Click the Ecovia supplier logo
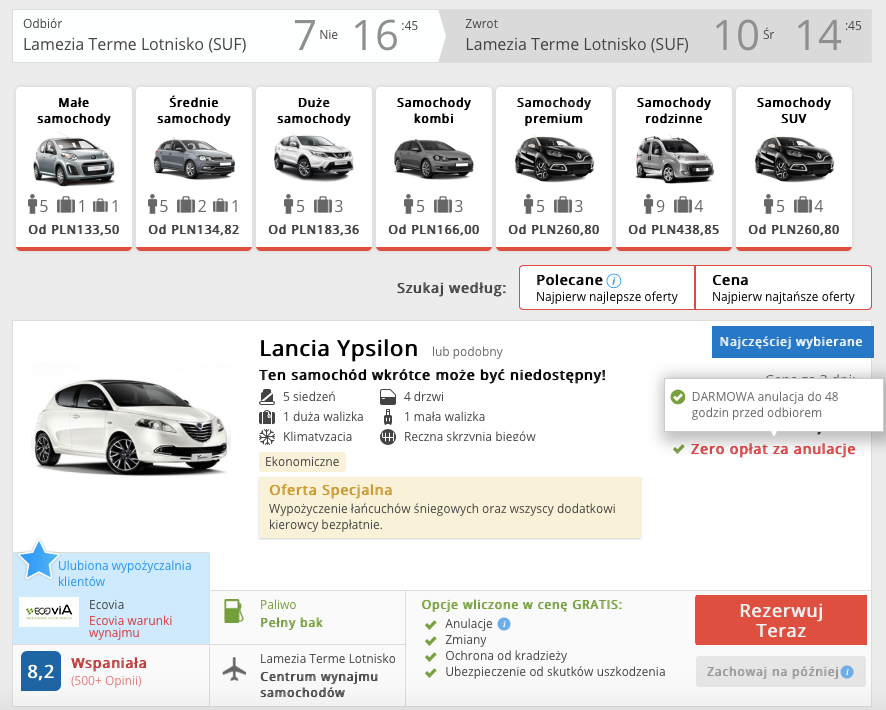This screenshot has height=710, width=886. pyautogui.click(x=49, y=611)
